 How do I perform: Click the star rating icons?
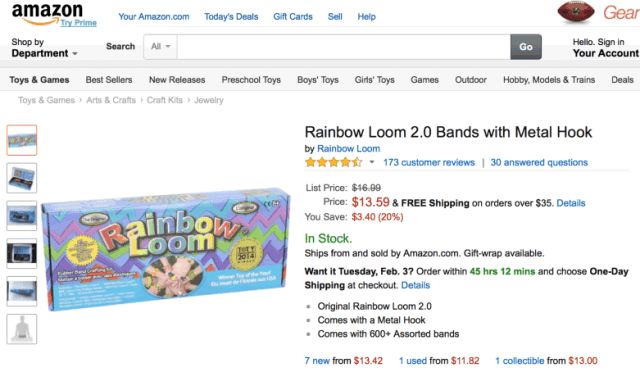[333, 163]
